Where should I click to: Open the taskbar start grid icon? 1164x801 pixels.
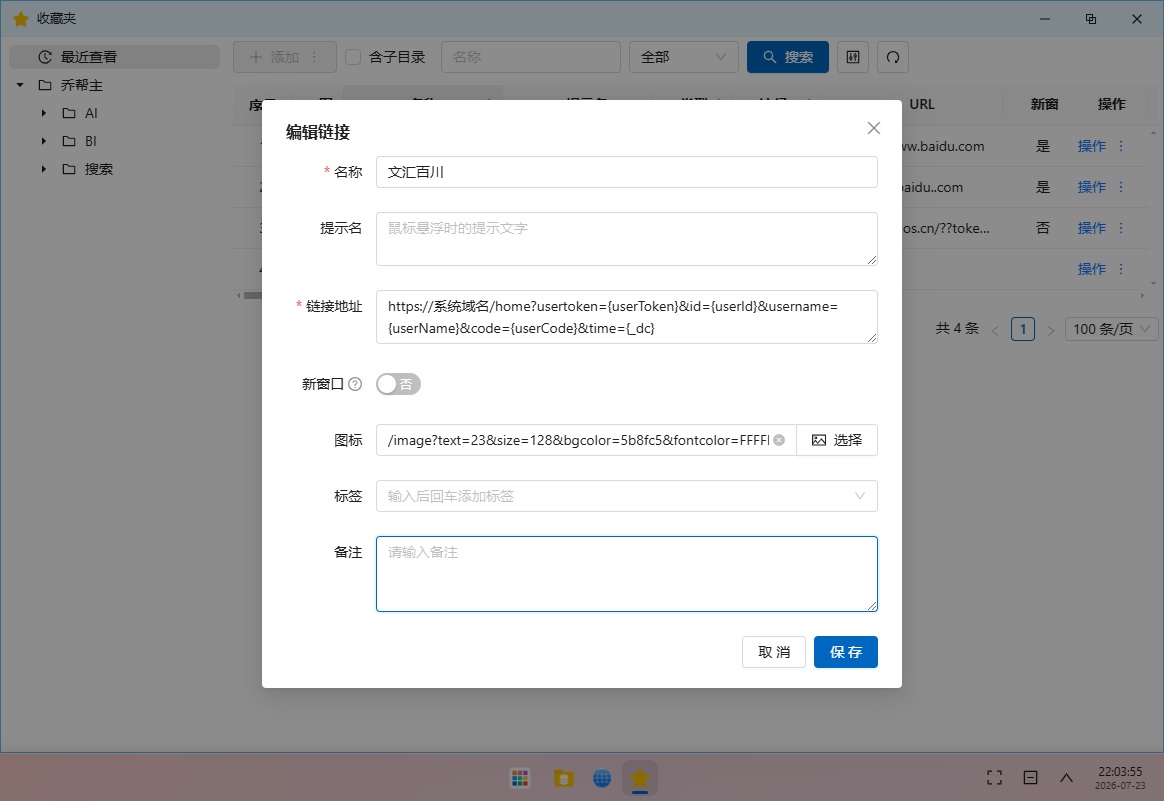click(x=520, y=778)
